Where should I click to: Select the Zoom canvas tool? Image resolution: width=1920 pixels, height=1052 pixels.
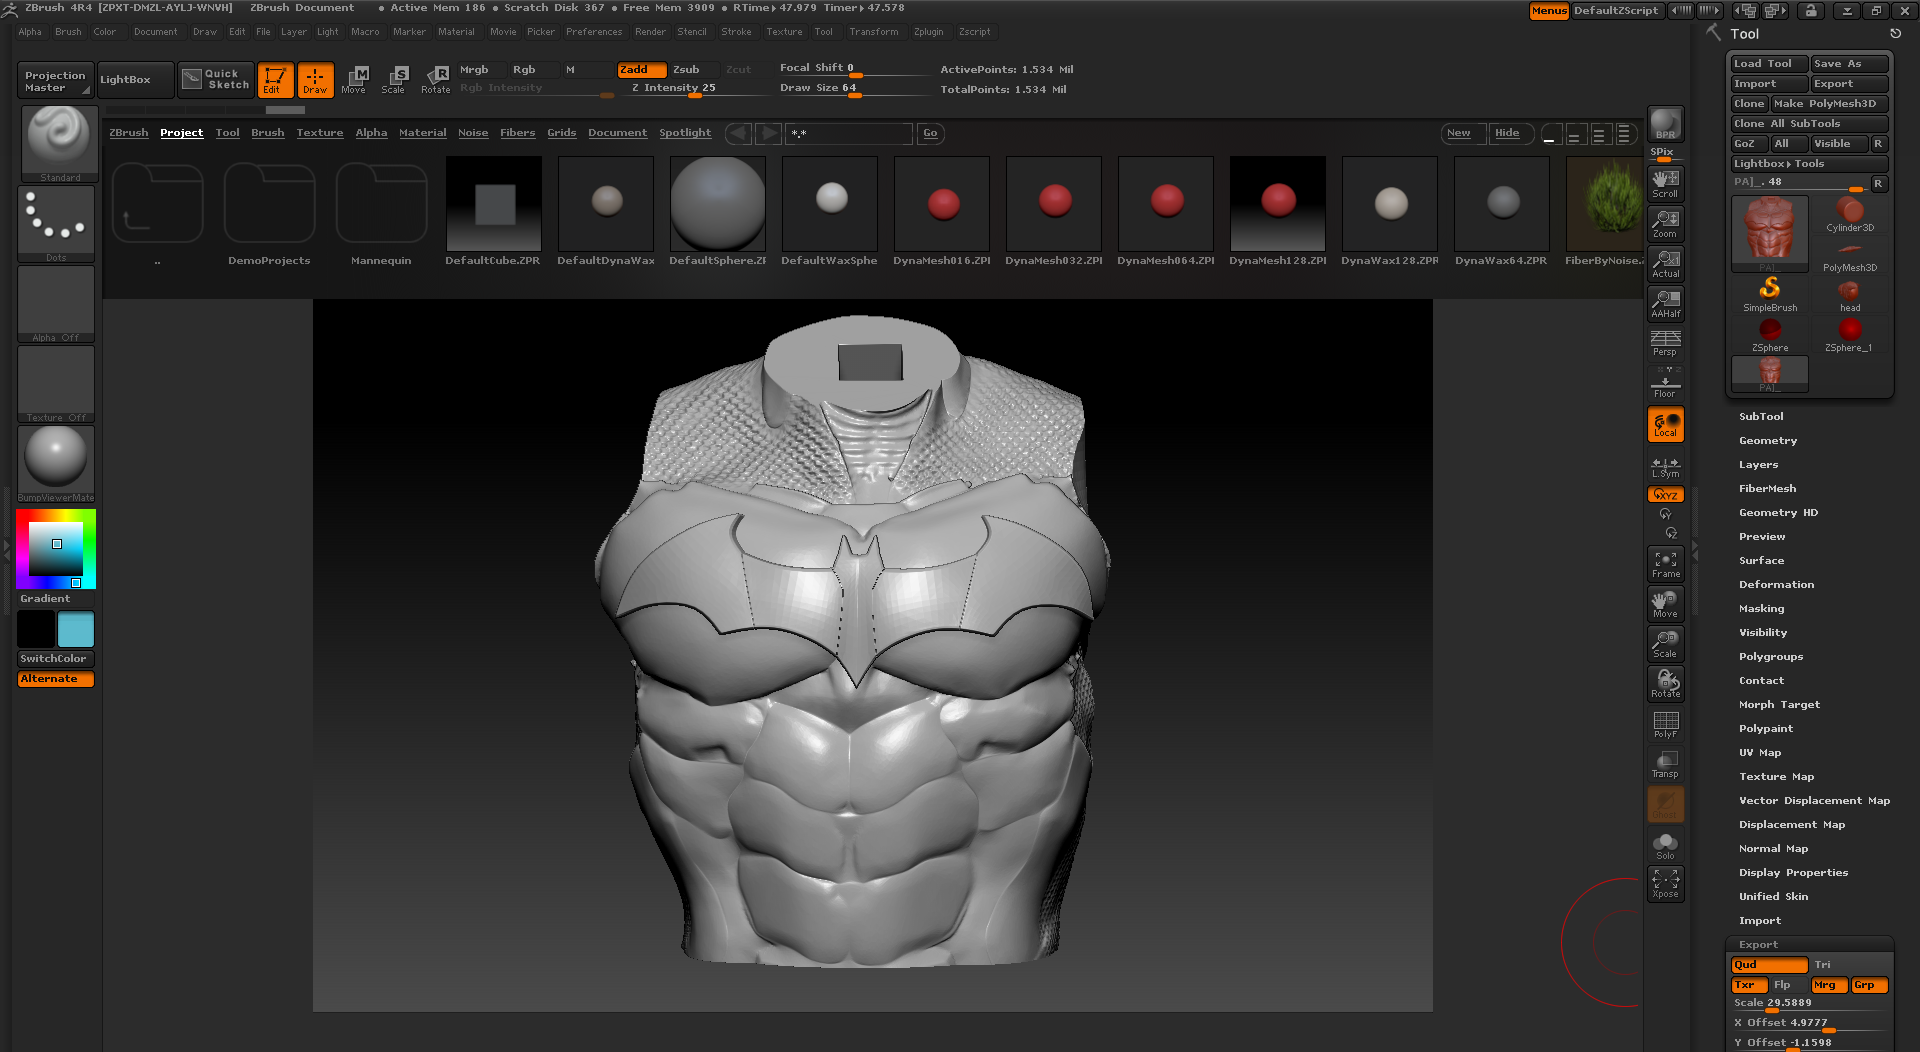pyautogui.click(x=1665, y=223)
